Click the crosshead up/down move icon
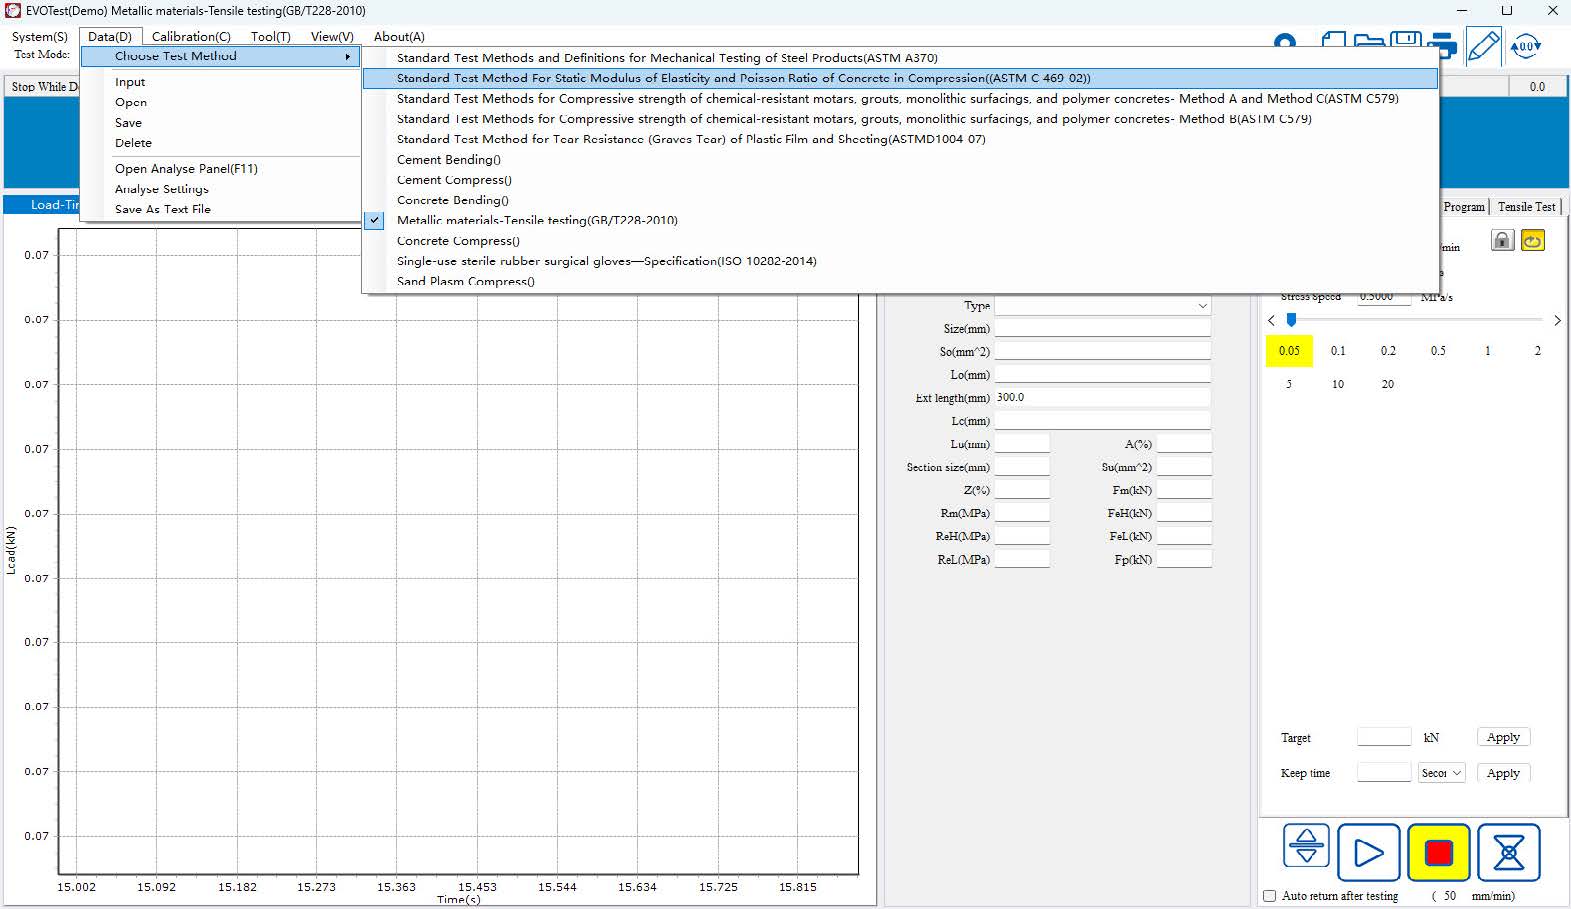 (x=1306, y=846)
